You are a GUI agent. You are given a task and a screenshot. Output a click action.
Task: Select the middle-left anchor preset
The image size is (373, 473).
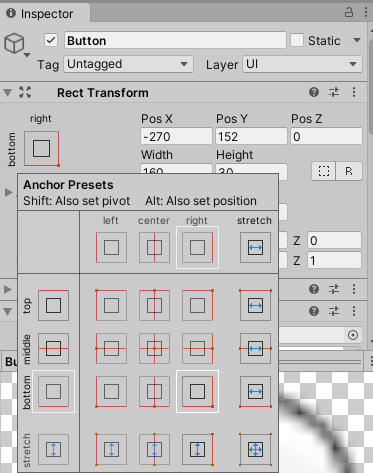111,348
